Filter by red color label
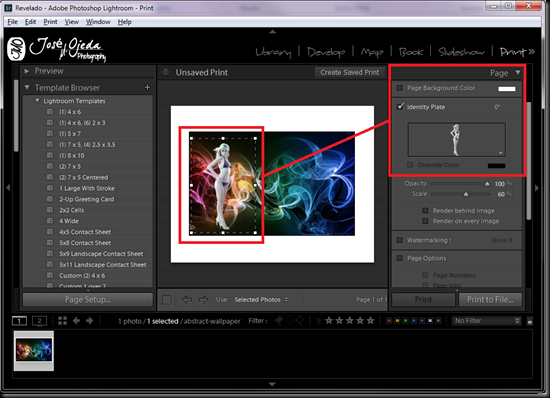This screenshot has height=398, width=550. pyautogui.click(x=389, y=321)
